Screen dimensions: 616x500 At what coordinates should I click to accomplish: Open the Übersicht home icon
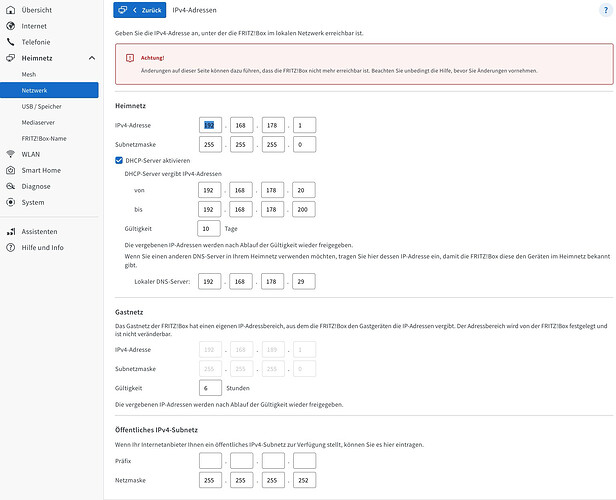pos(11,10)
